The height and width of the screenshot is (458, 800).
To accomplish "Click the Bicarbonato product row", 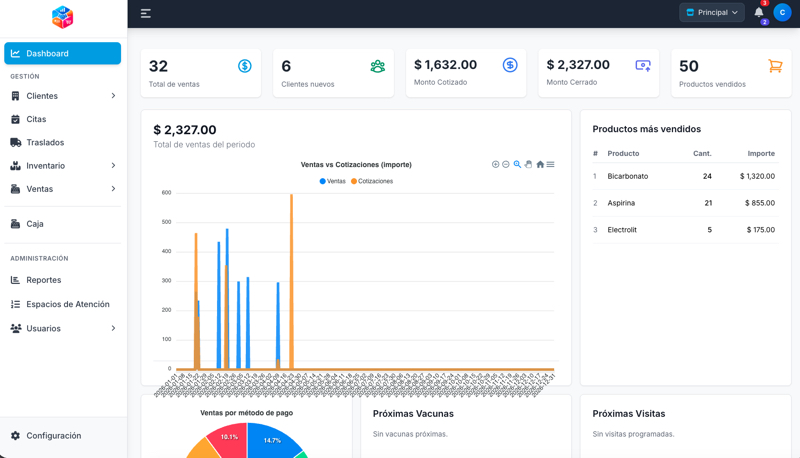I will (x=685, y=176).
